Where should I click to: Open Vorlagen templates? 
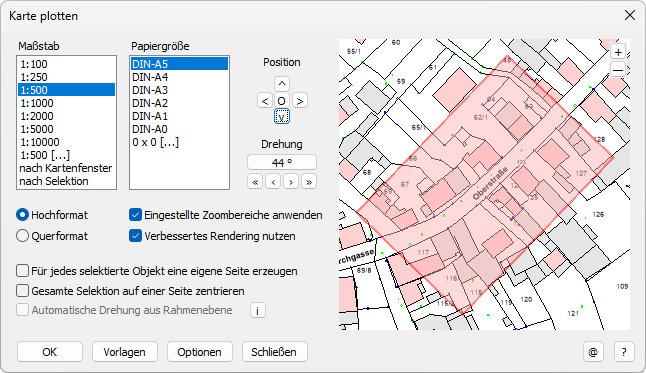124,352
